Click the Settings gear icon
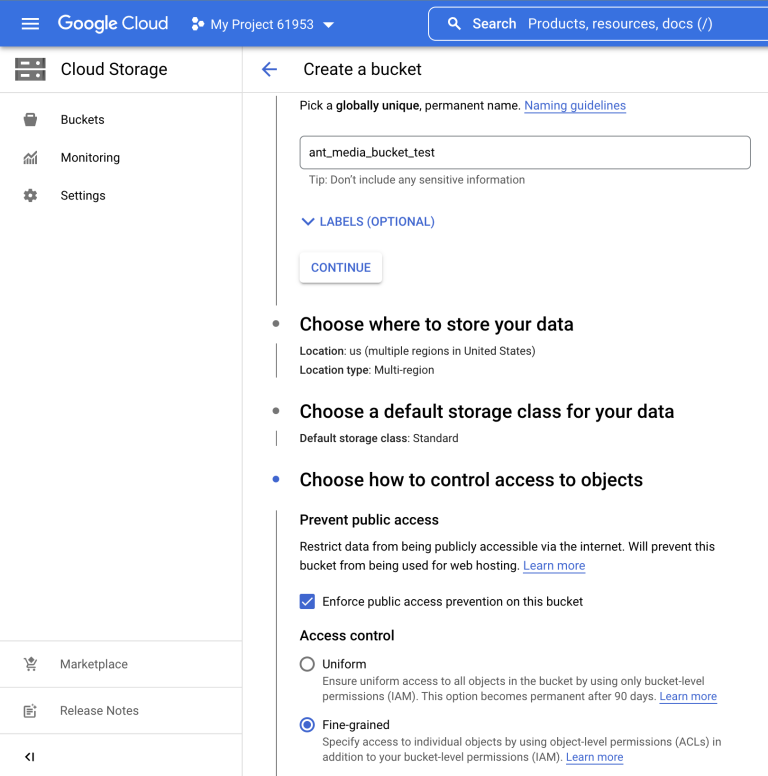This screenshot has width=768, height=776. pyautogui.click(x=30, y=195)
